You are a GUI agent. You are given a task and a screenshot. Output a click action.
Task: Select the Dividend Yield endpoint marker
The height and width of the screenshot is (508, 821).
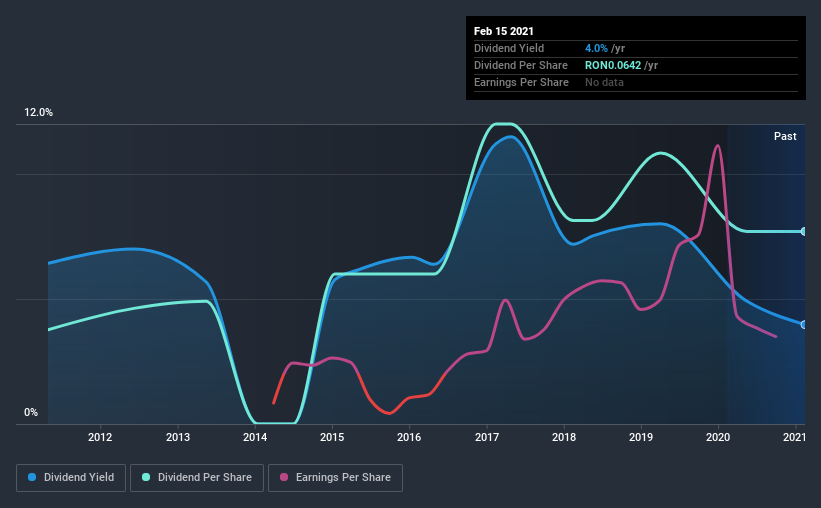click(803, 325)
